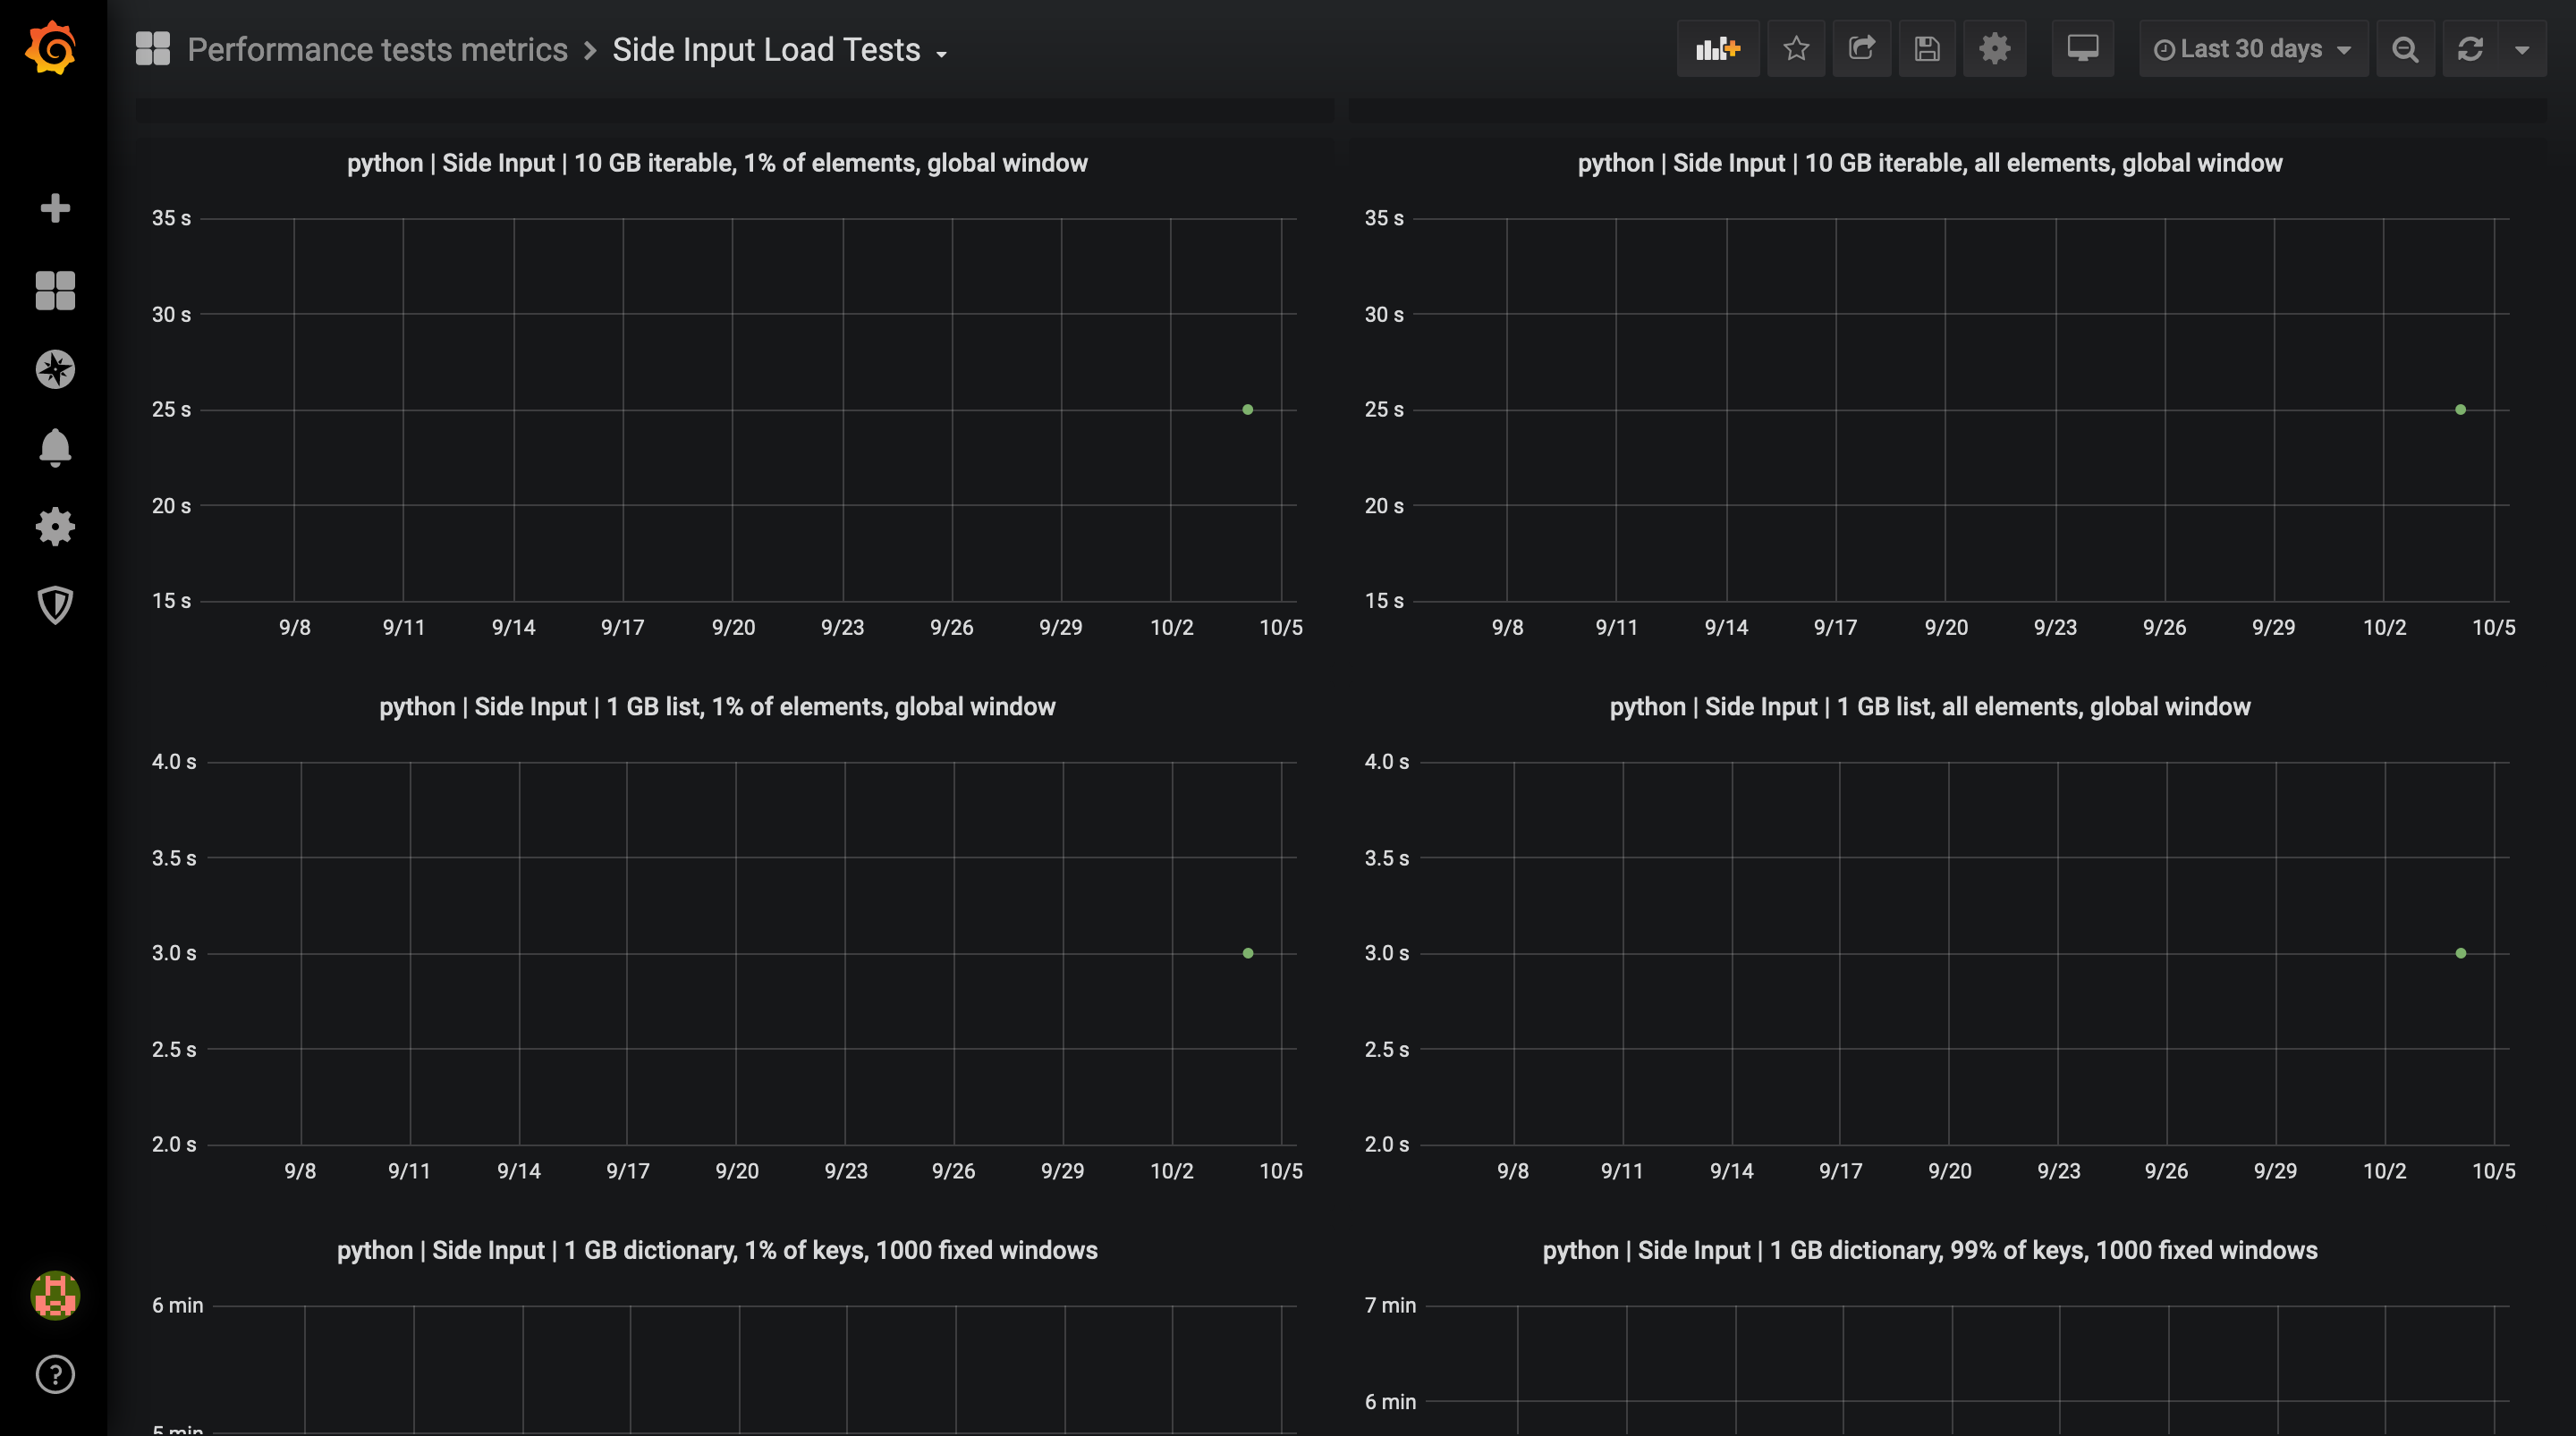The image size is (2576, 1436).
Task: Open the Last 30 days time range picker
Action: (x=2252, y=48)
